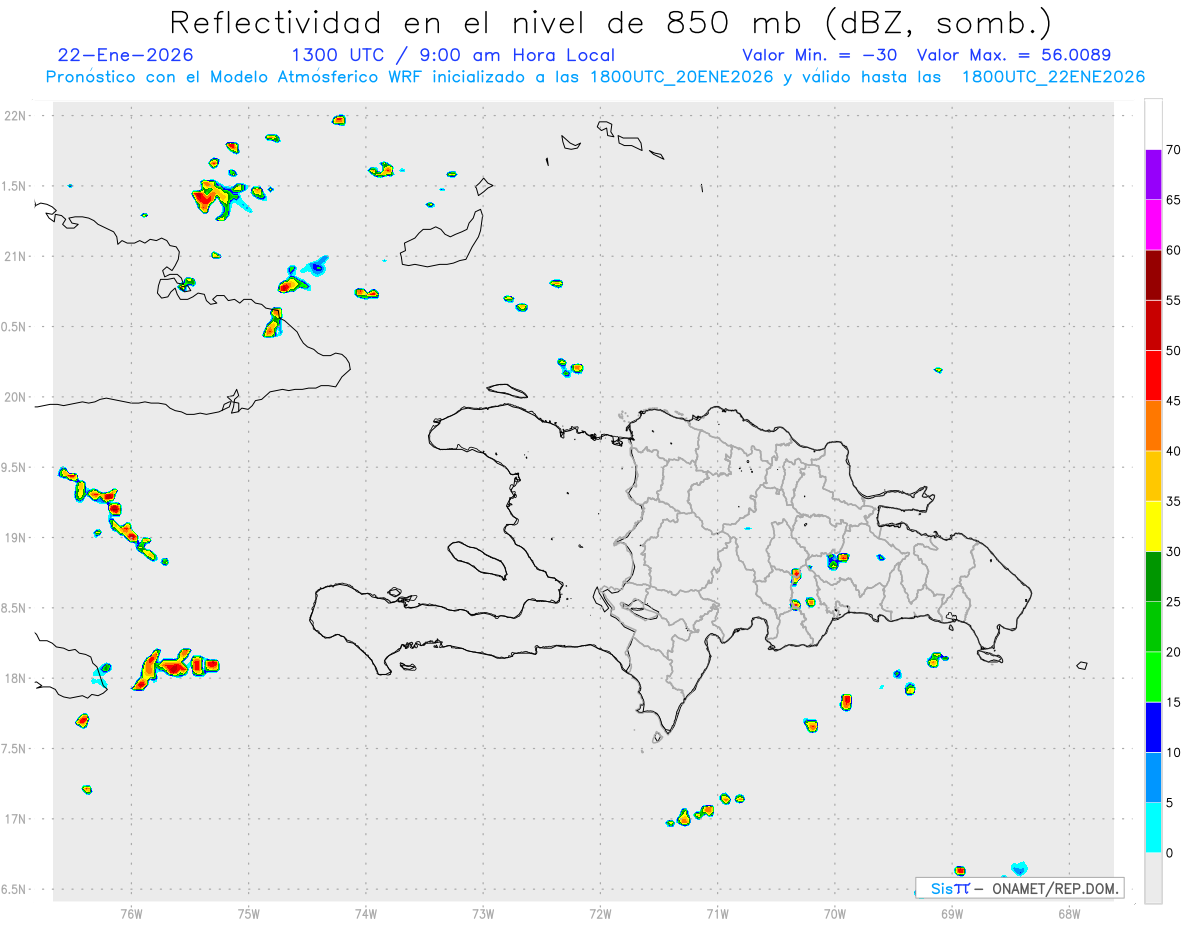Click the 'Valor Min. = -30' text
Screen dimensions: 1200x927
pyautogui.click(x=821, y=55)
